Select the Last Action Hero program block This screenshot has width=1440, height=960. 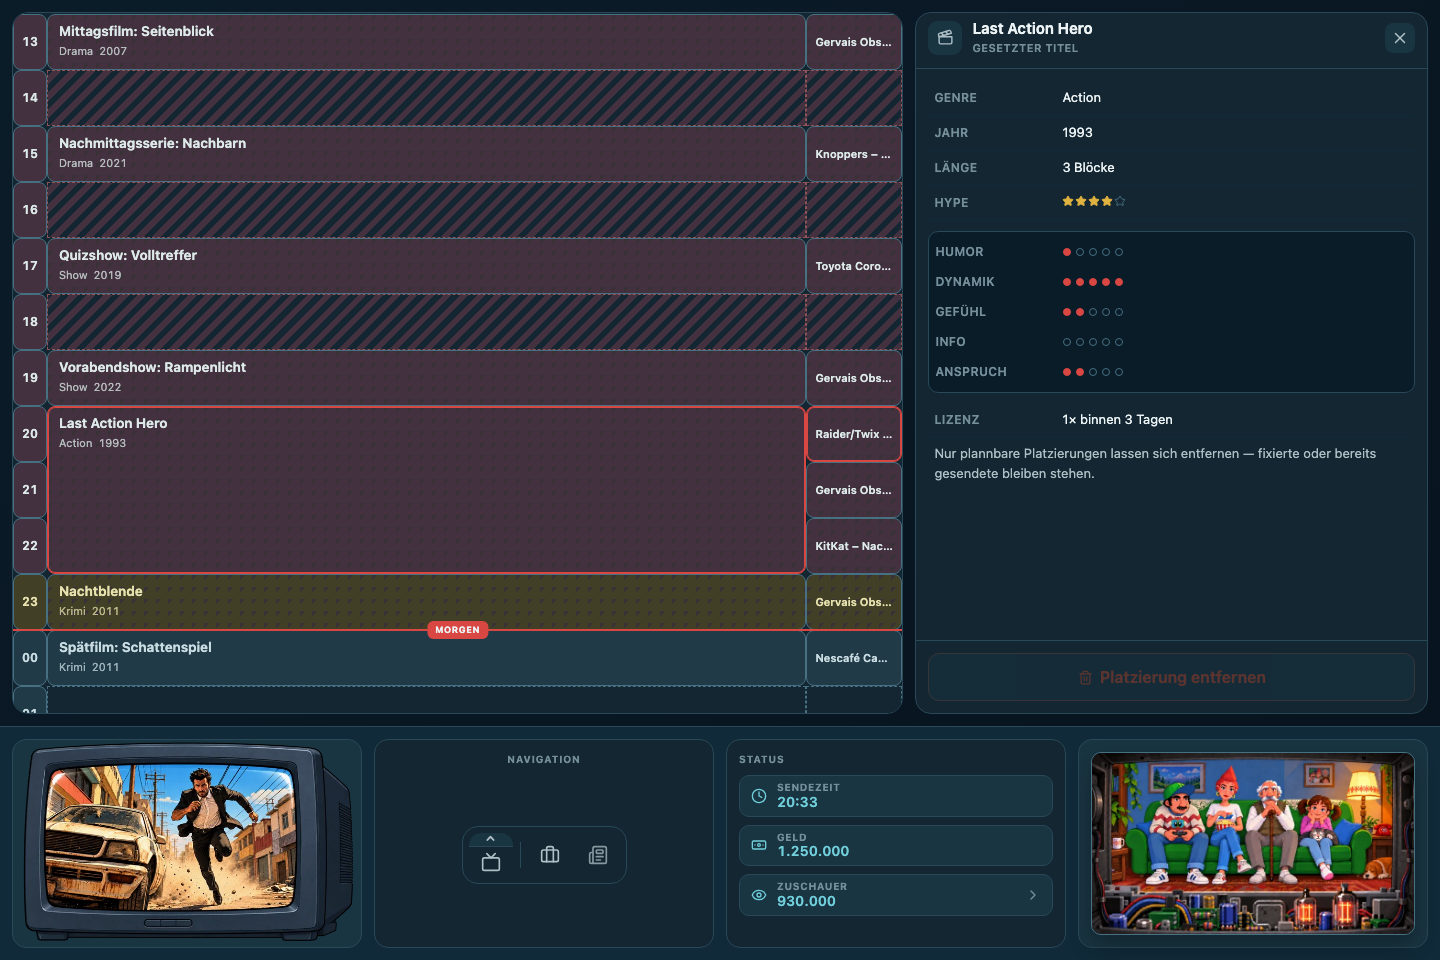[427, 490]
